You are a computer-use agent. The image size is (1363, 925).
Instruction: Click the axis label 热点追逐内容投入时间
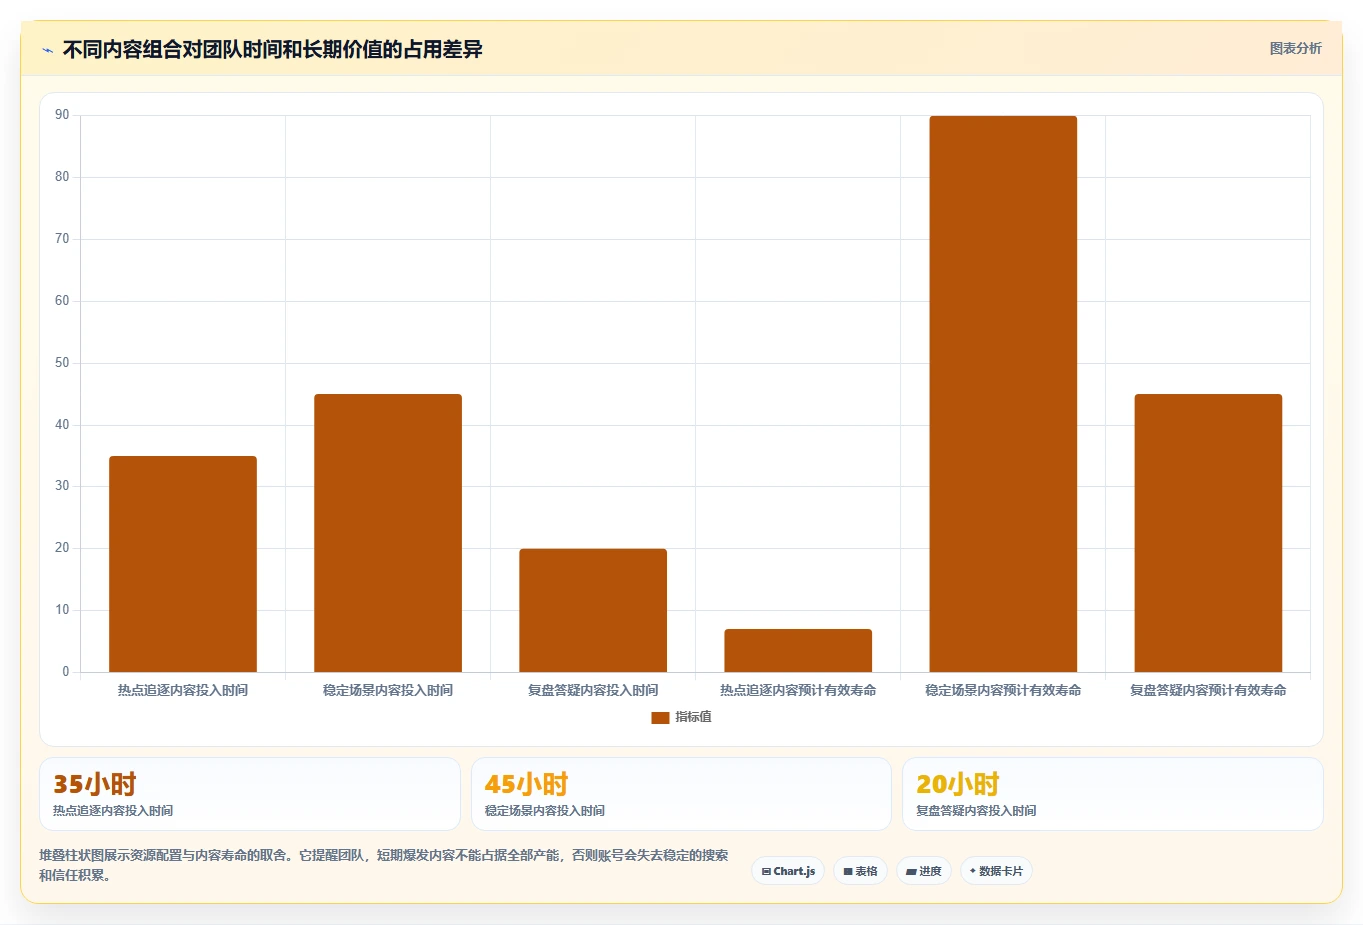(183, 690)
